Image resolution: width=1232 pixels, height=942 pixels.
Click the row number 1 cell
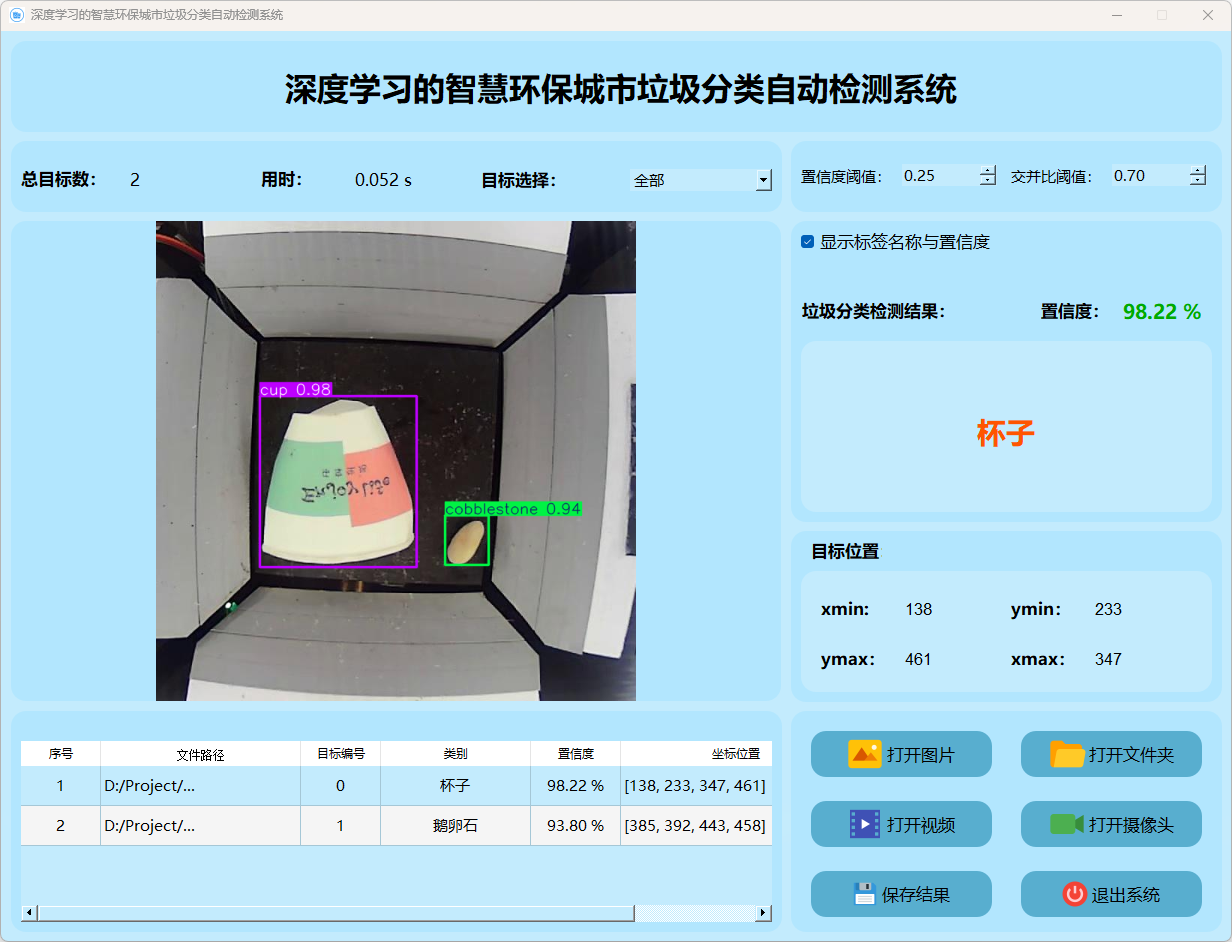61,786
